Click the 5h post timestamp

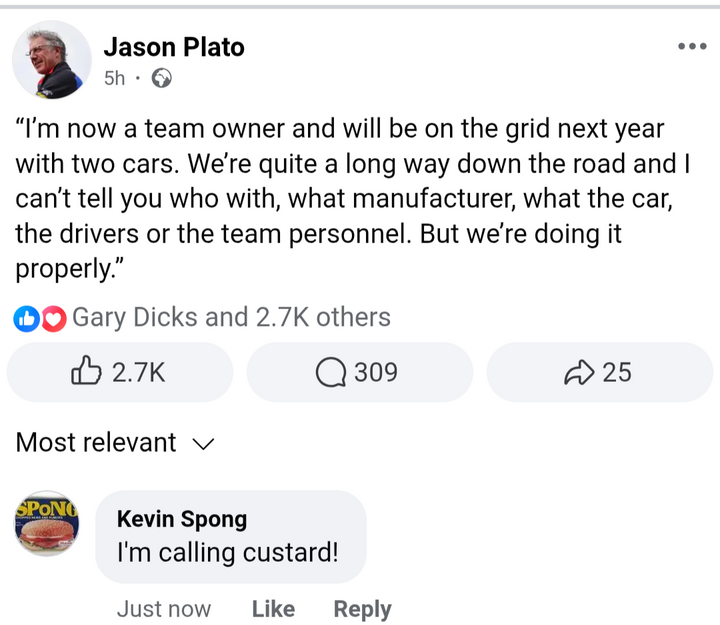114,78
